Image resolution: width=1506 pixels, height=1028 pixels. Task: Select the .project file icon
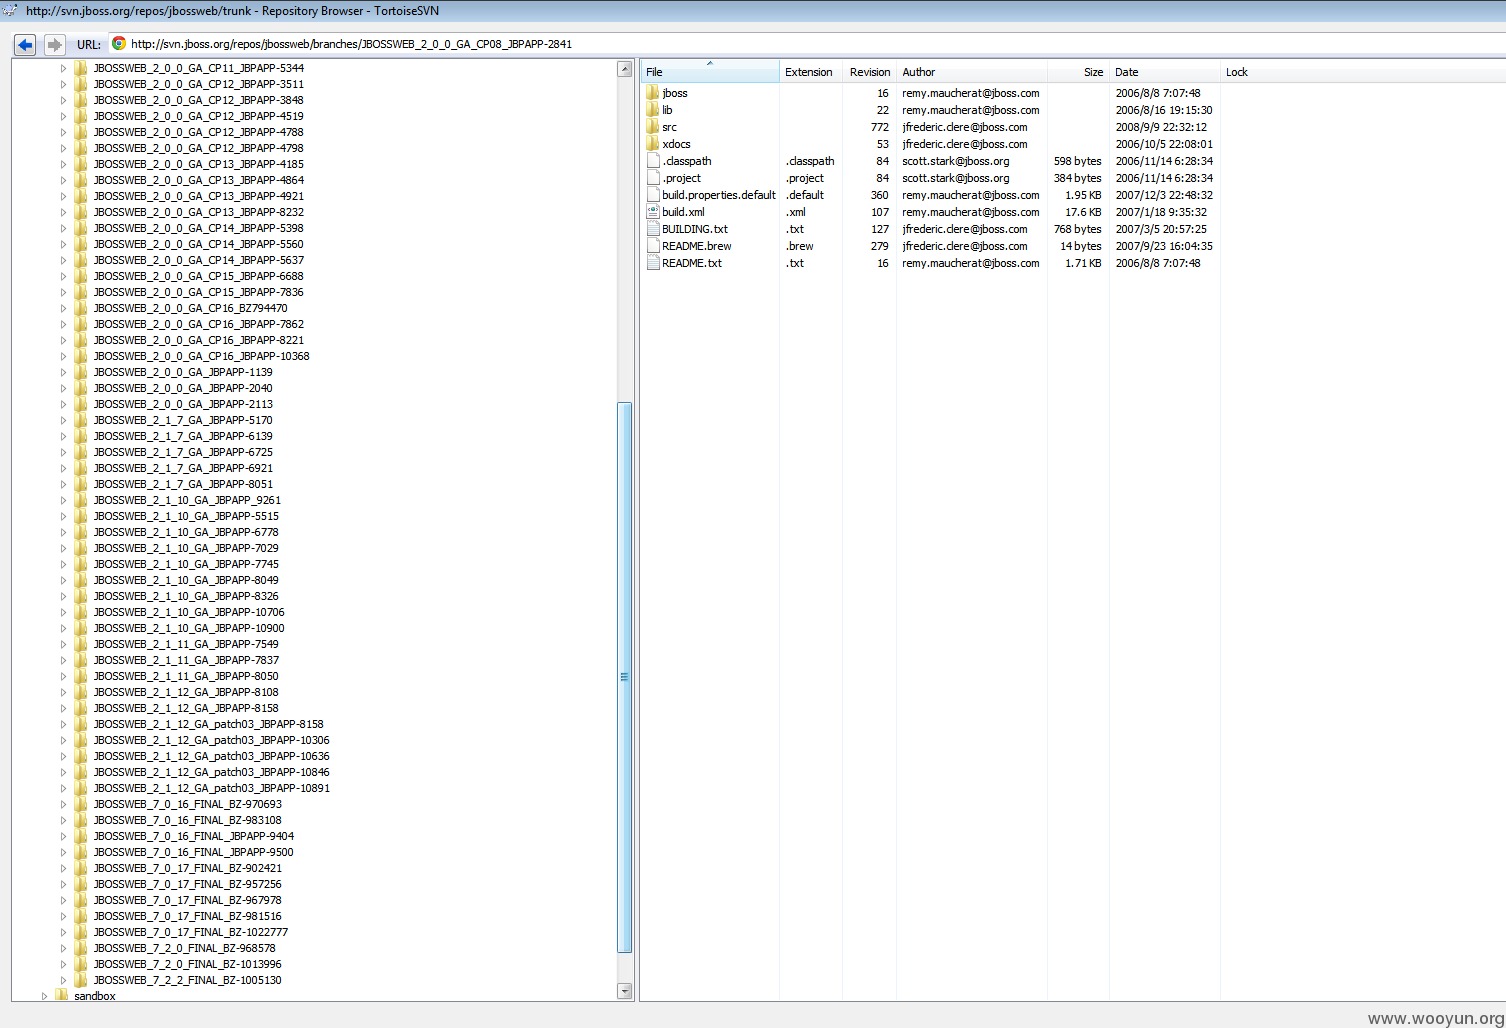coord(653,178)
